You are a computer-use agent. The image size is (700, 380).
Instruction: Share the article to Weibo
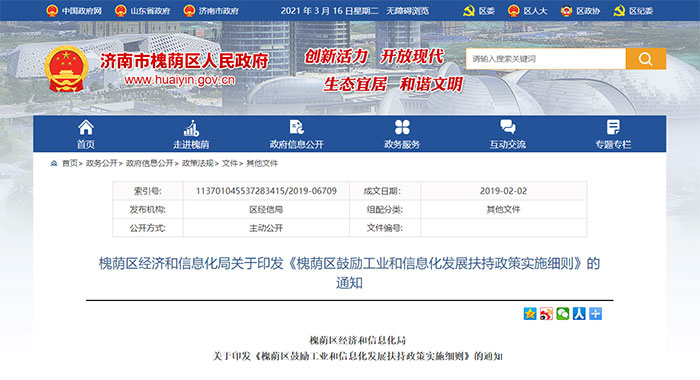[x=546, y=314]
